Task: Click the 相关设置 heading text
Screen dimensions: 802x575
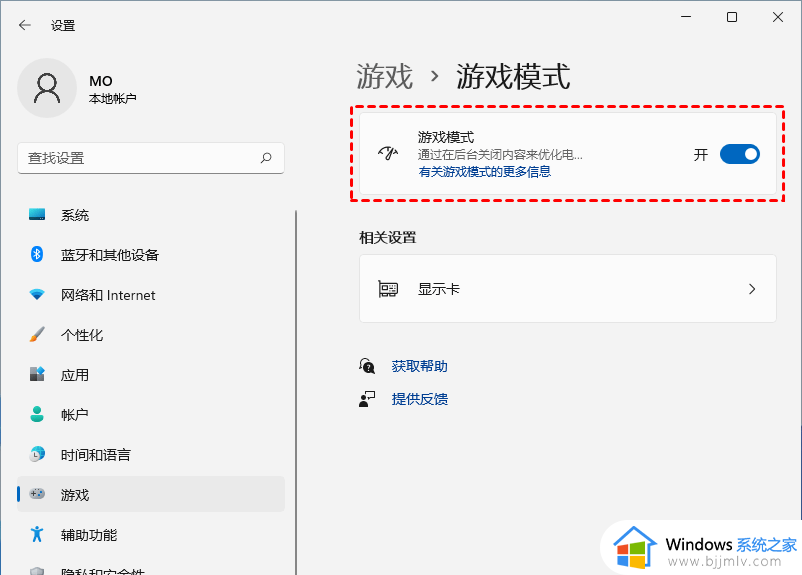Action: 388,237
